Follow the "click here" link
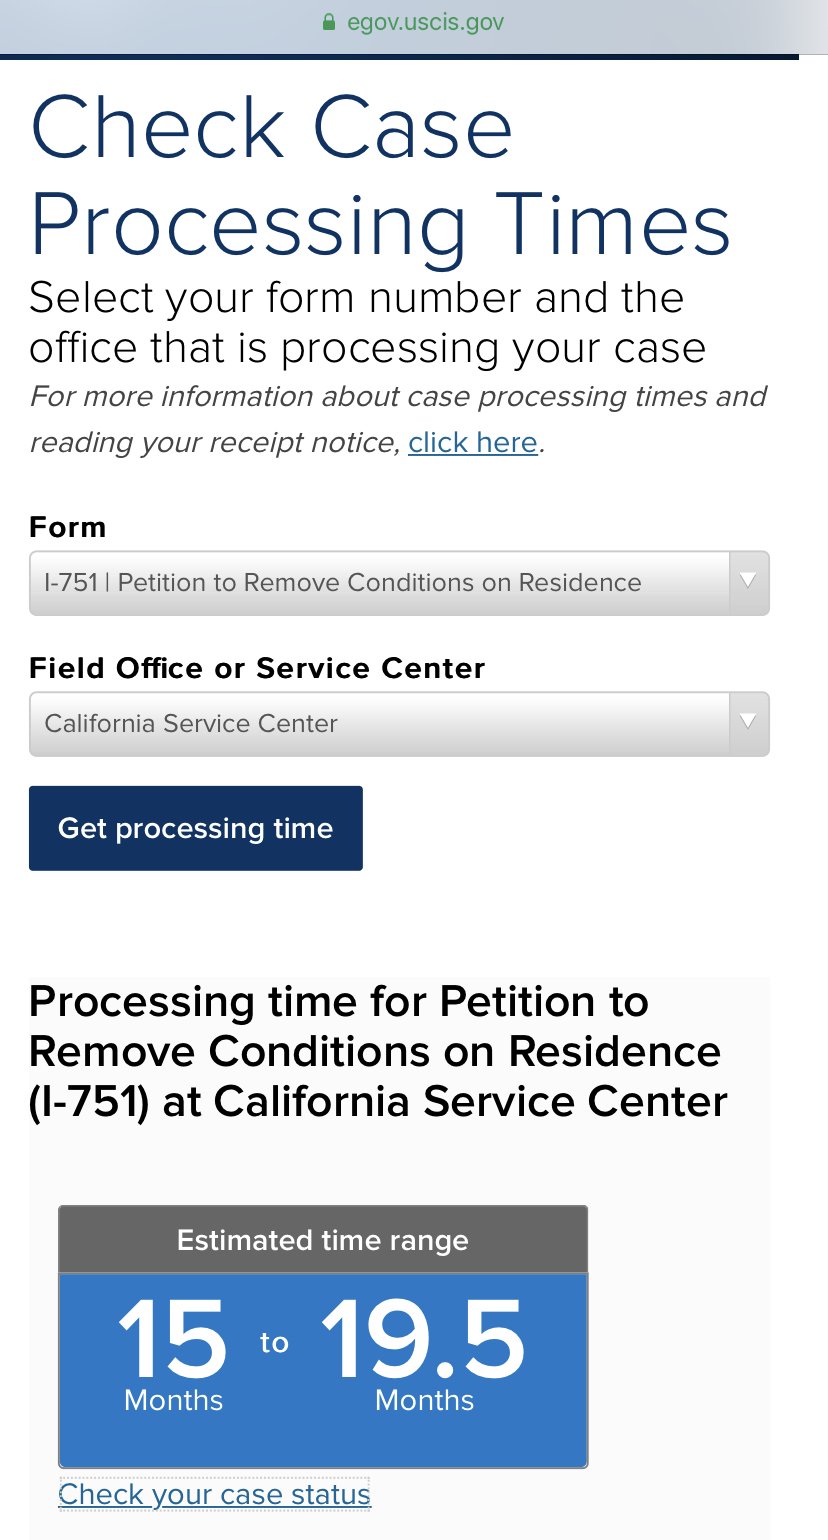The image size is (828, 1540). (x=473, y=442)
